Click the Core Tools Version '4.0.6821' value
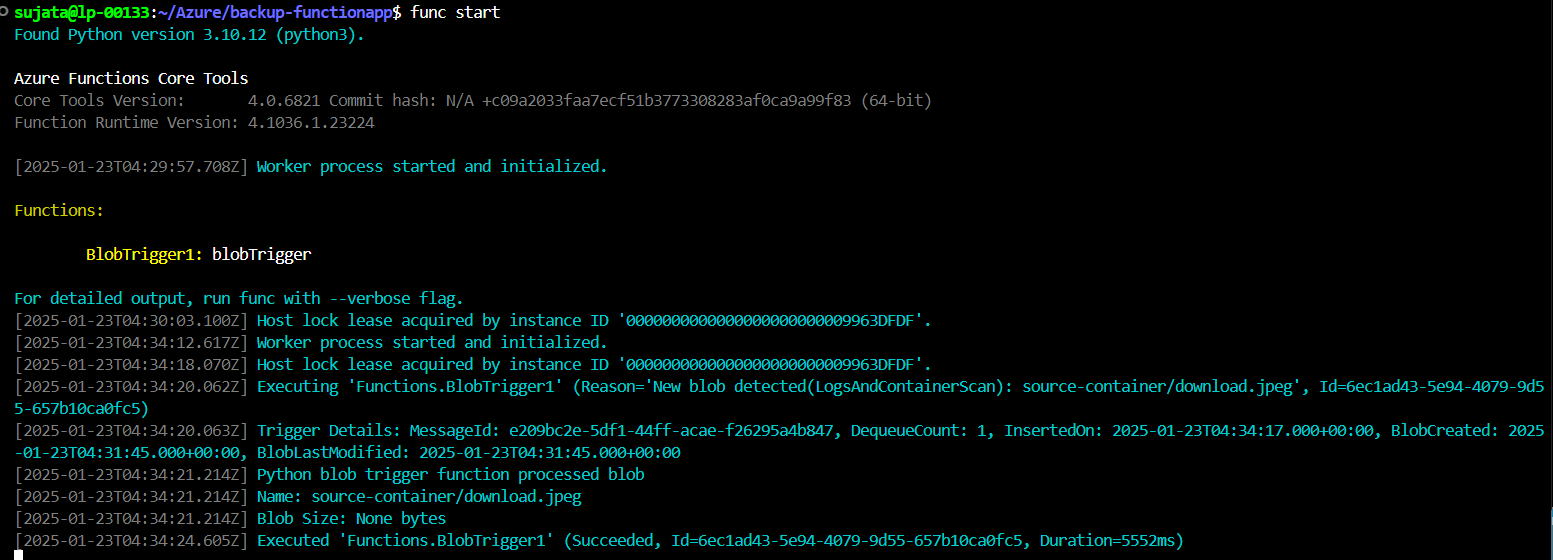 [284, 100]
